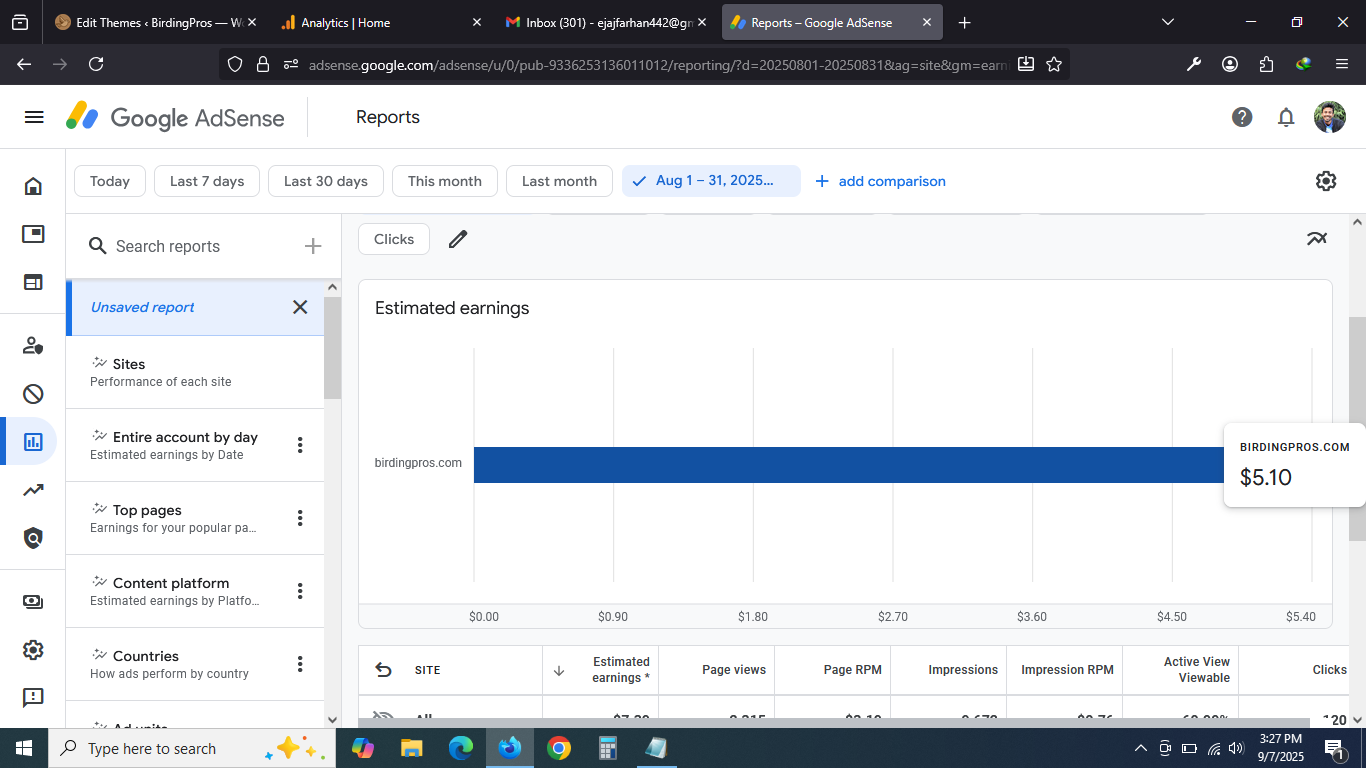Open the Aug 1 – 31, 2025 date range picker
This screenshot has height=768, width=1366.
[711, 181]
